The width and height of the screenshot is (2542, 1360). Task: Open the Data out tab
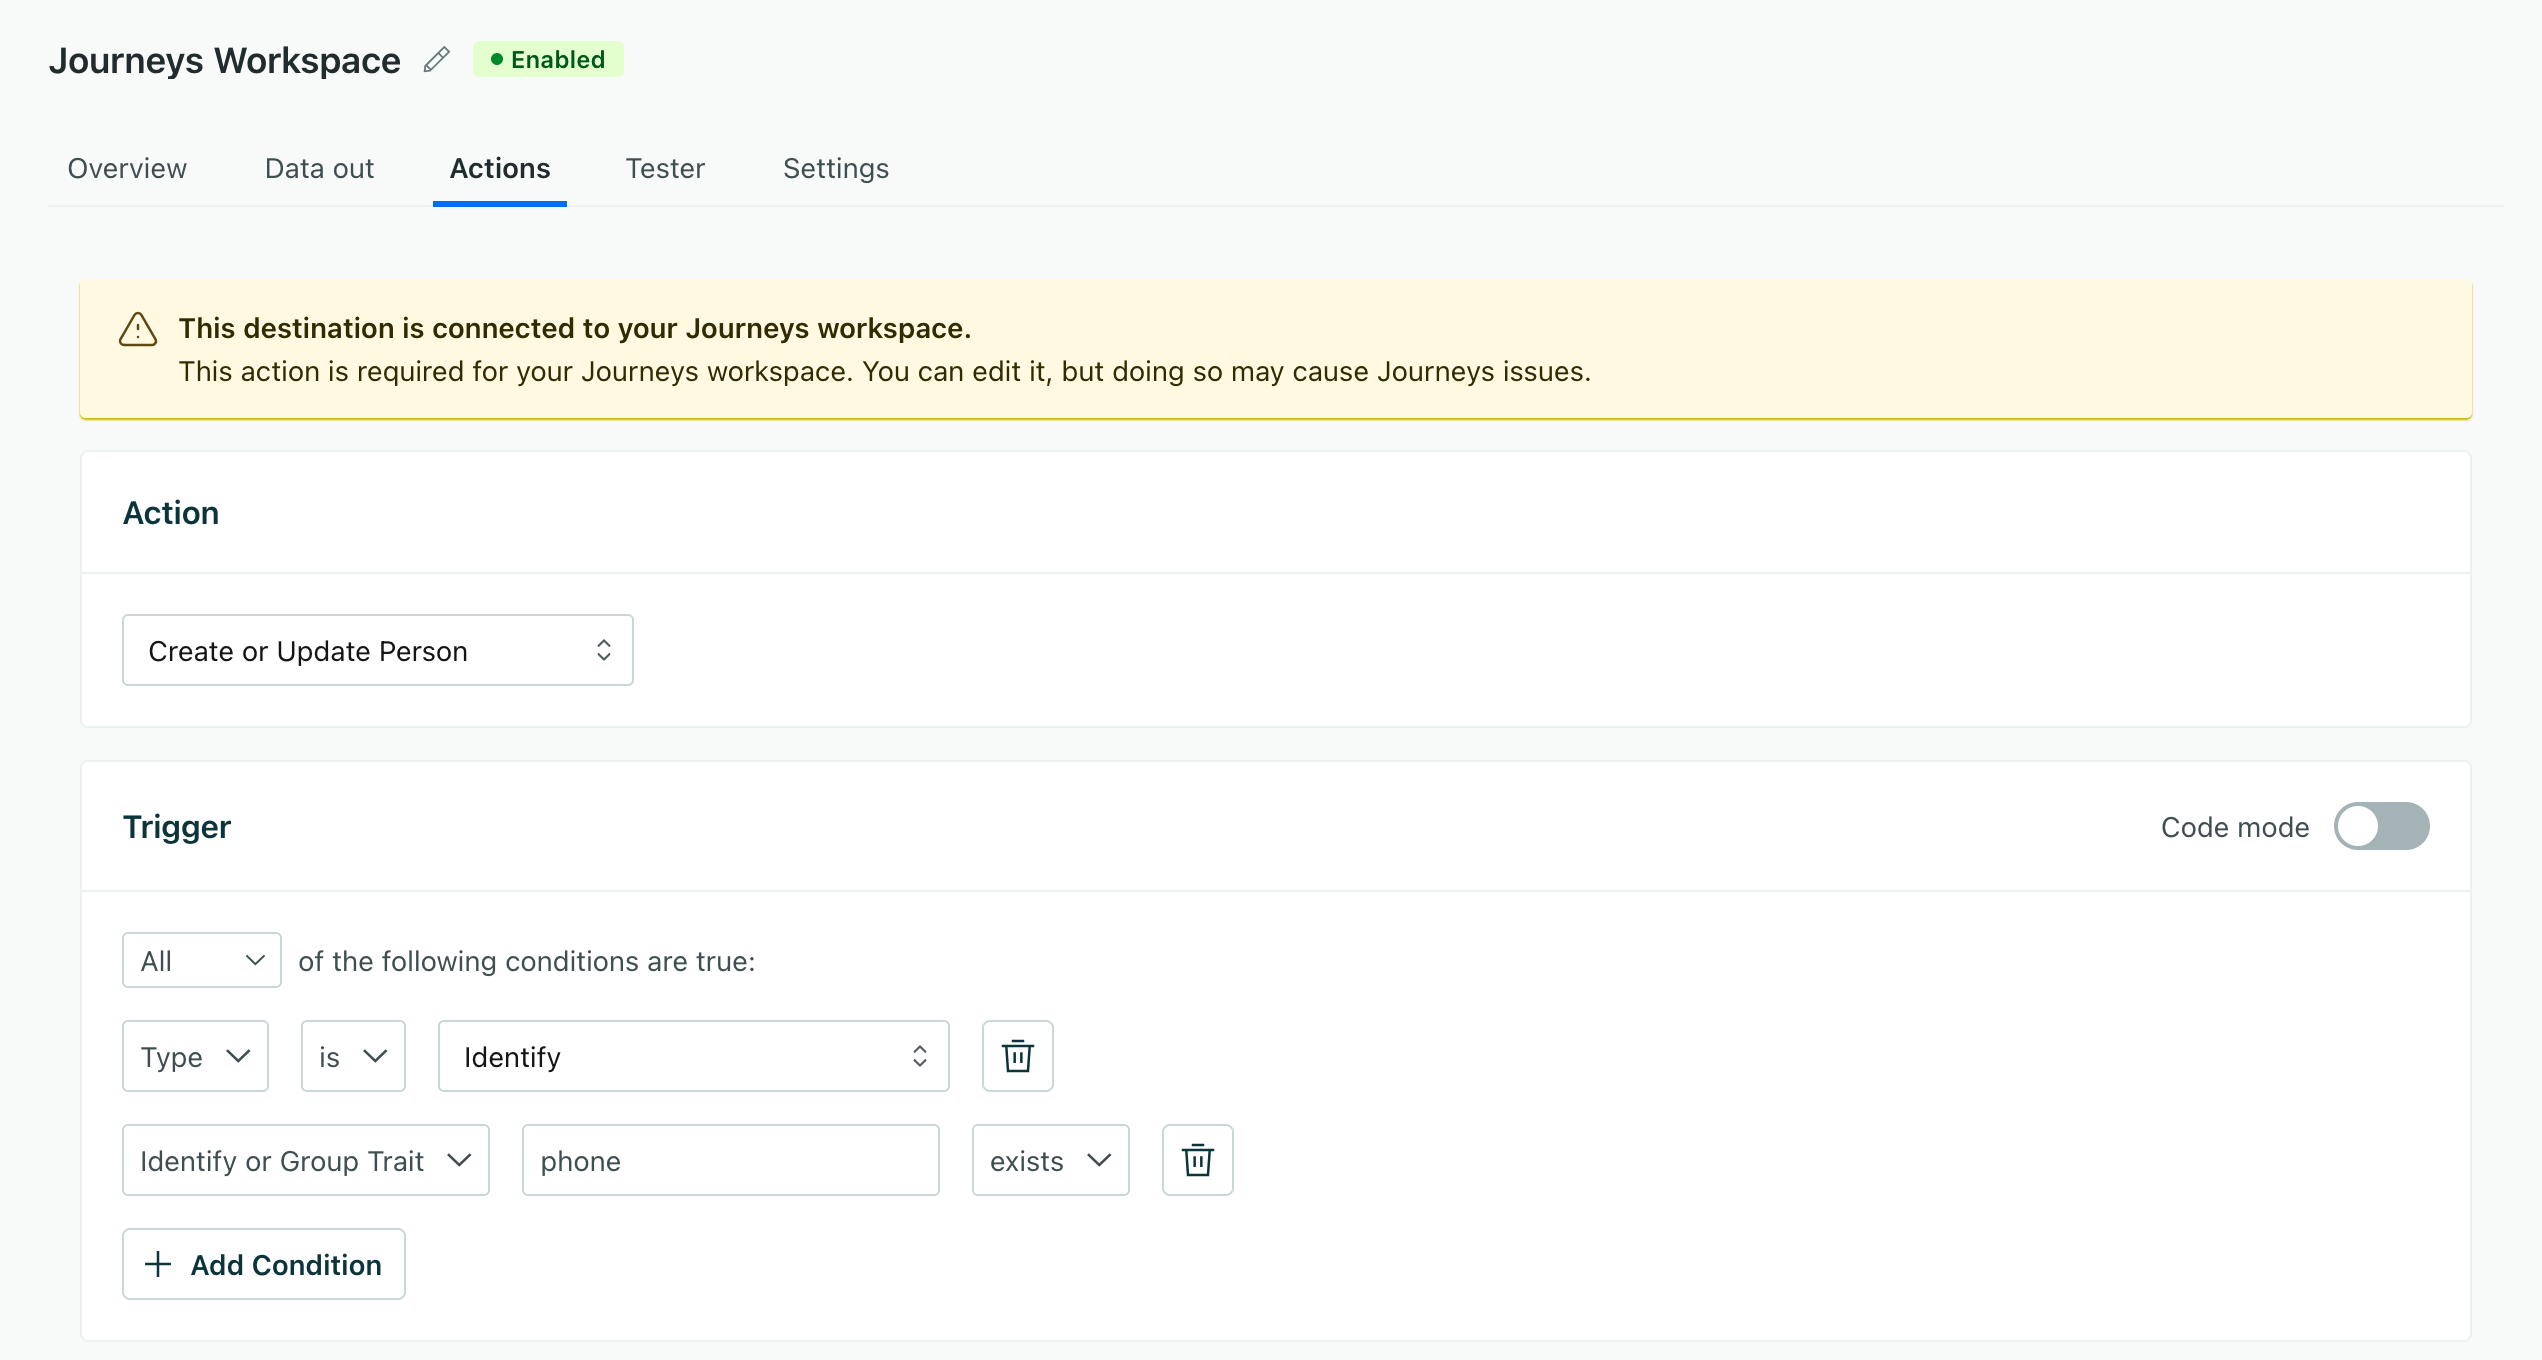319,168
